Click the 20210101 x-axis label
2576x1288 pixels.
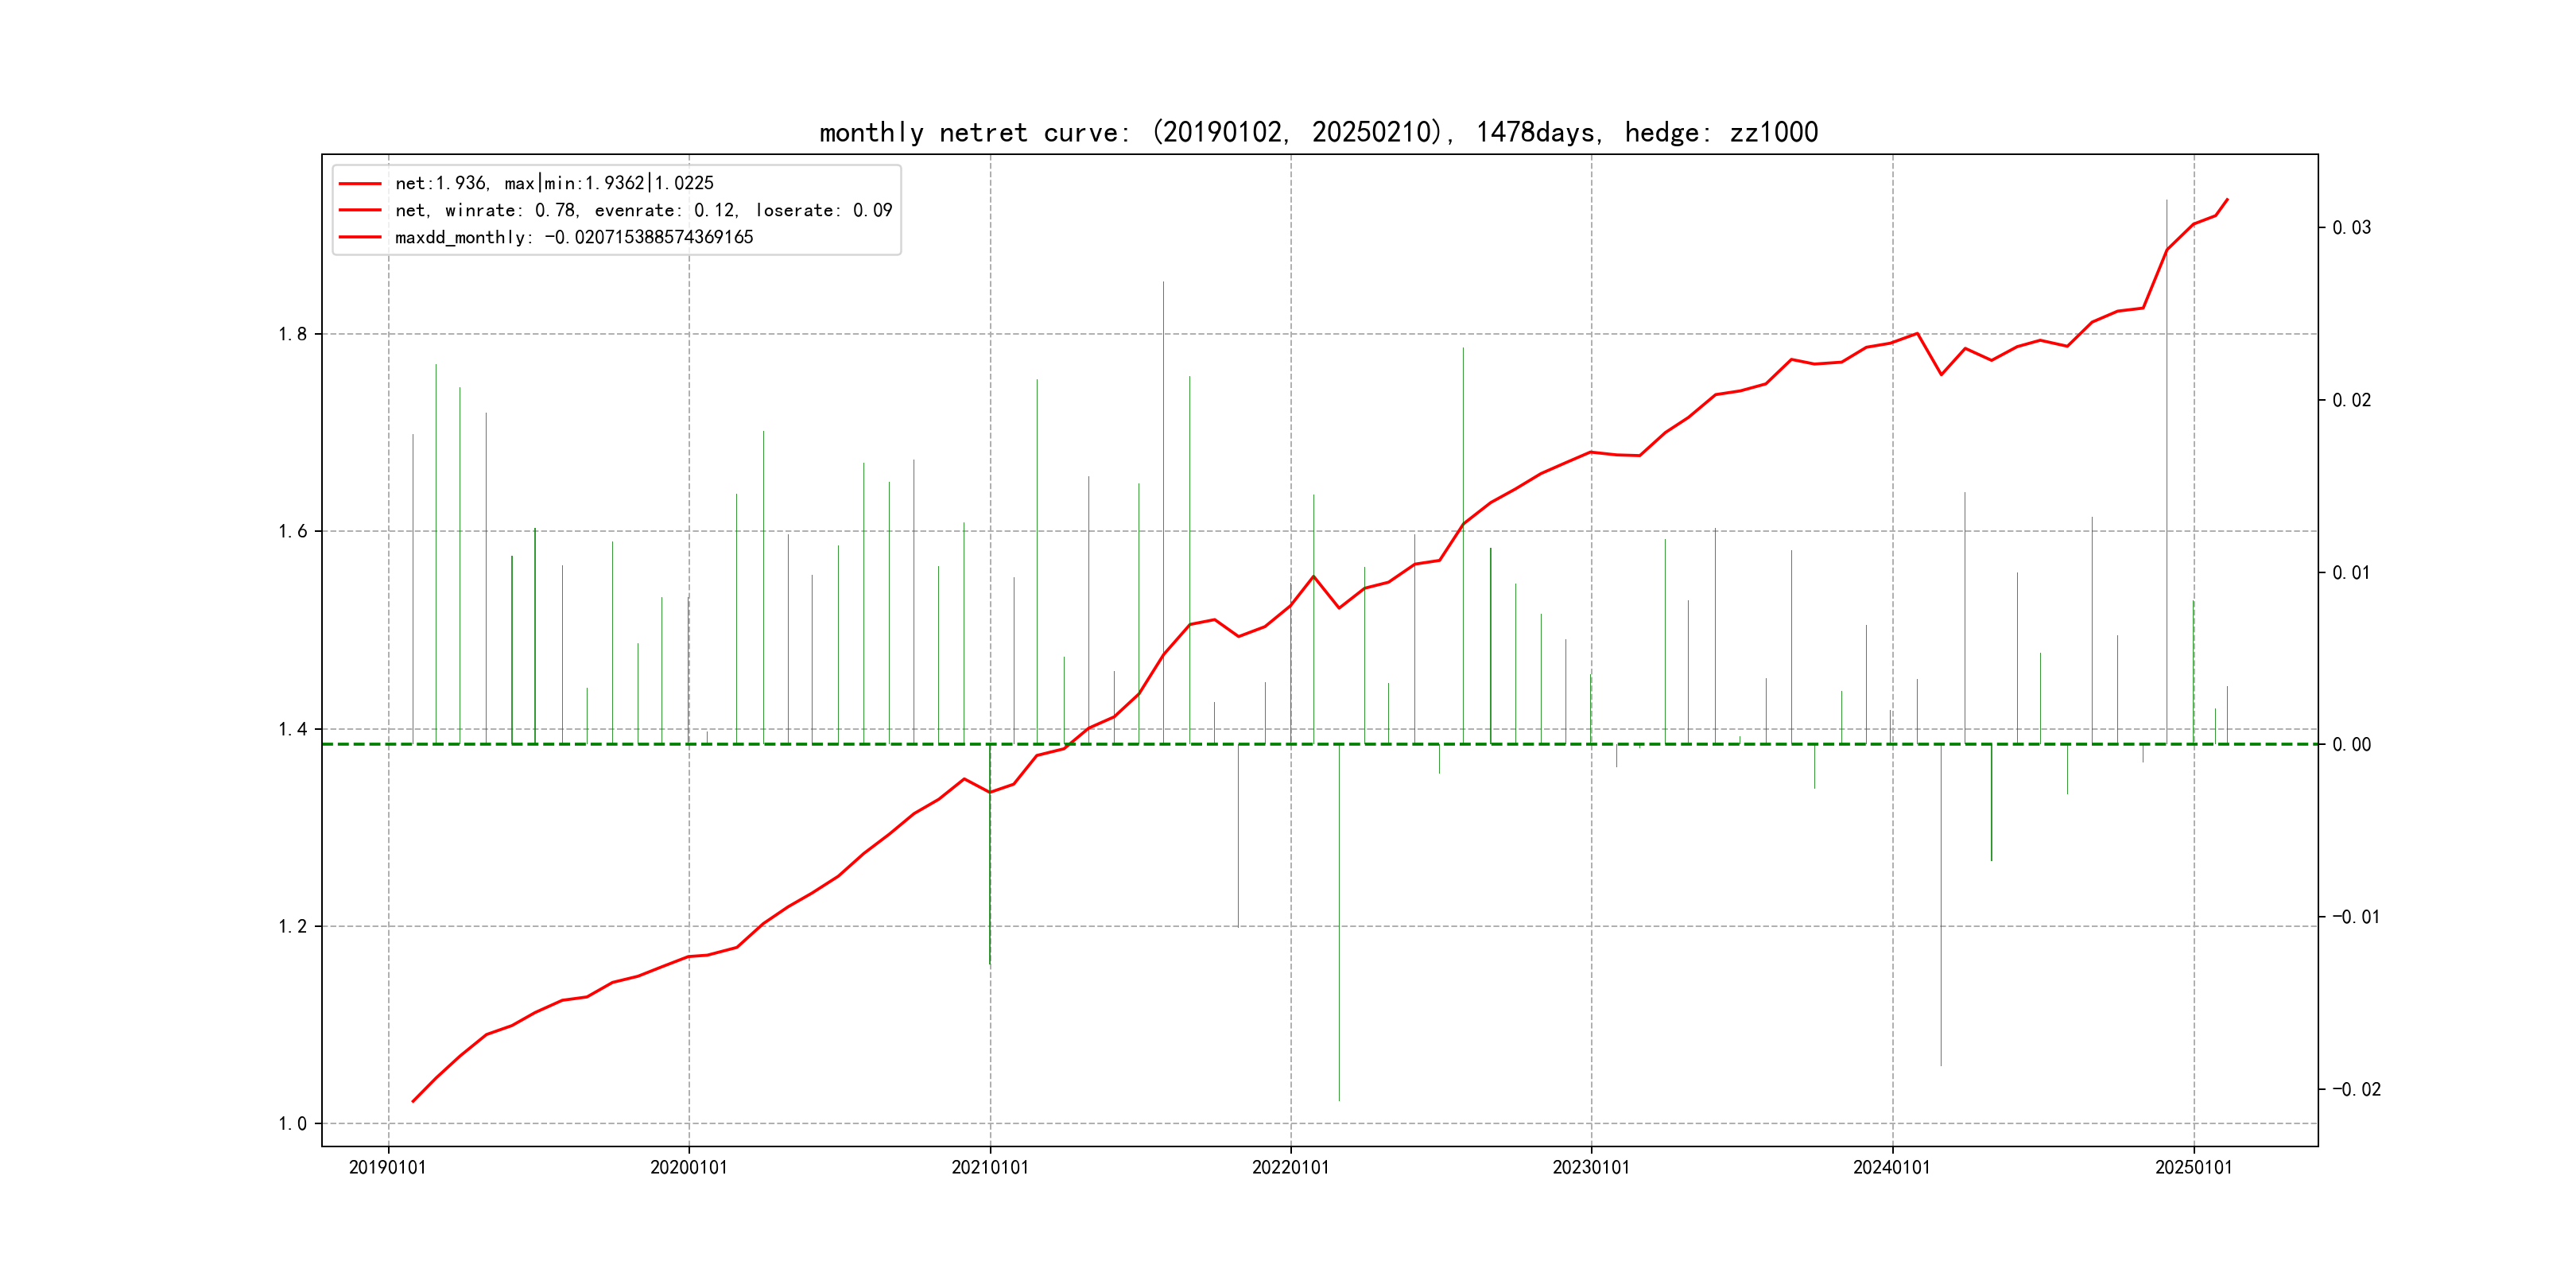click(x=990, y=1167)
